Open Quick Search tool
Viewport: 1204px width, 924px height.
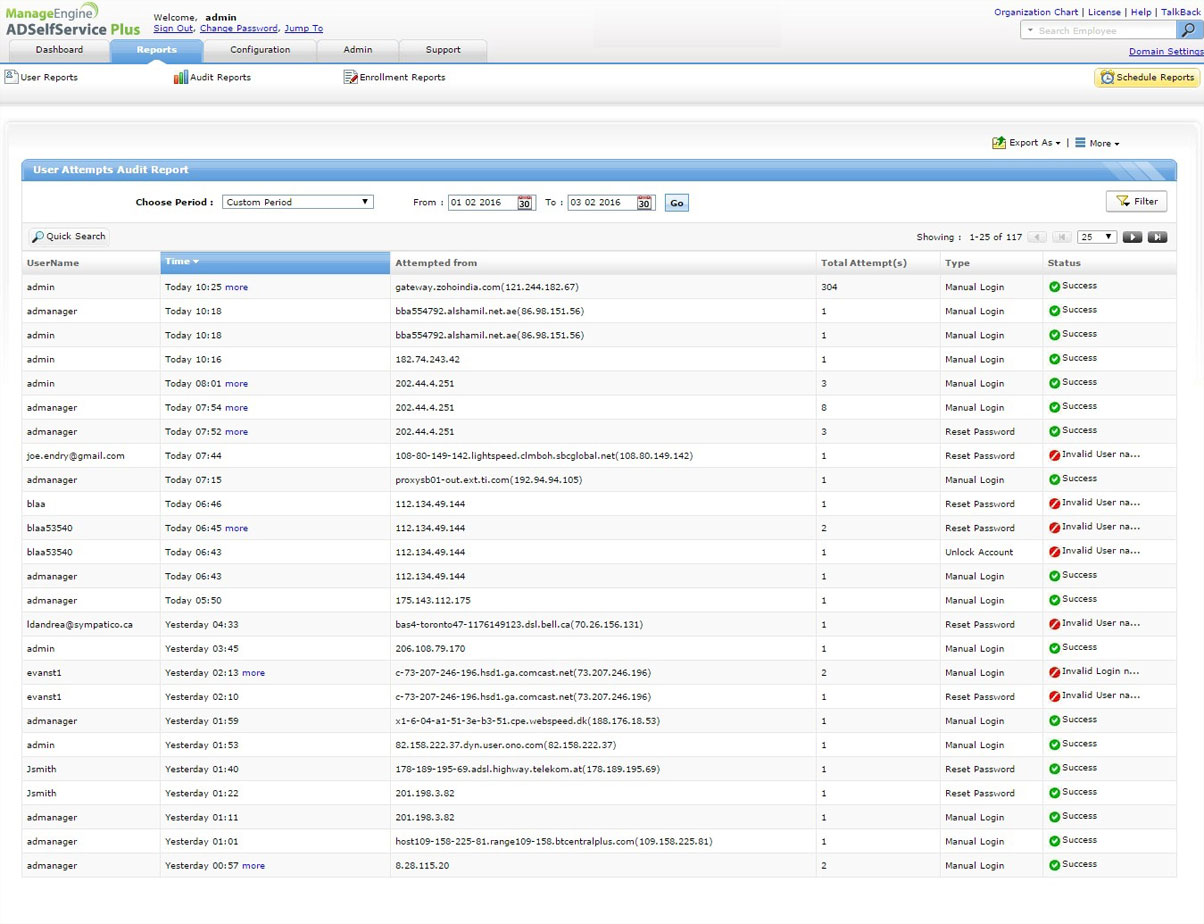69,237
